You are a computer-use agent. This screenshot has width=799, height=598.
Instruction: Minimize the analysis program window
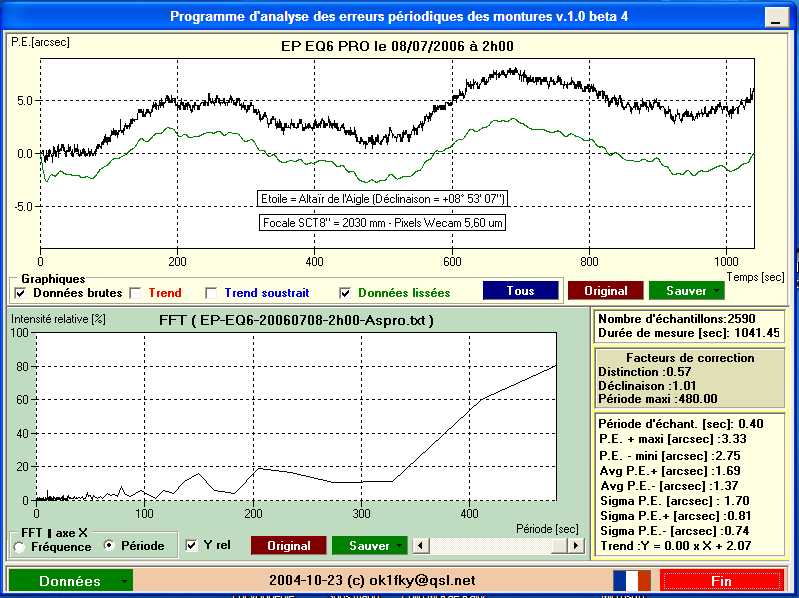[776, 18]
